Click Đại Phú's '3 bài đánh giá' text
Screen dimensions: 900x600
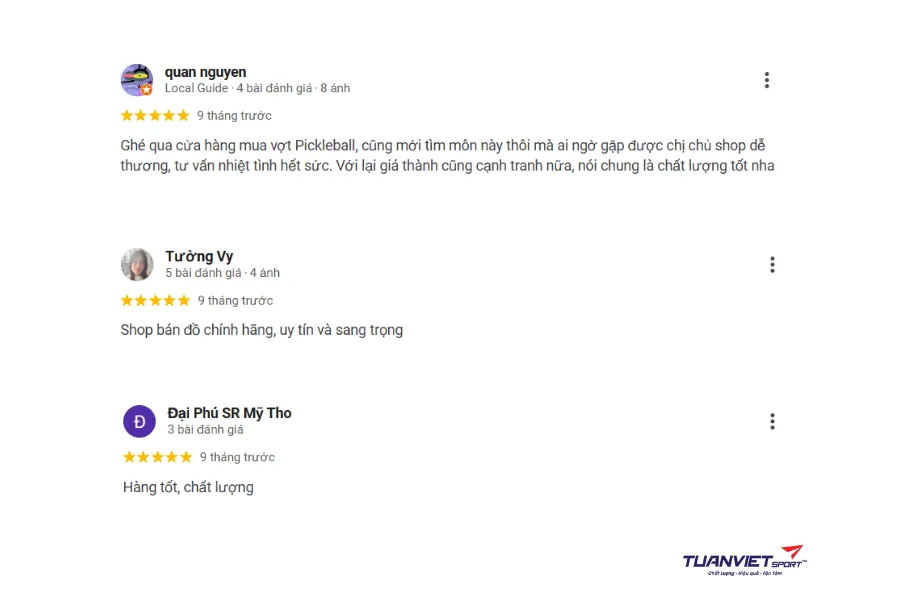(205, 429)
